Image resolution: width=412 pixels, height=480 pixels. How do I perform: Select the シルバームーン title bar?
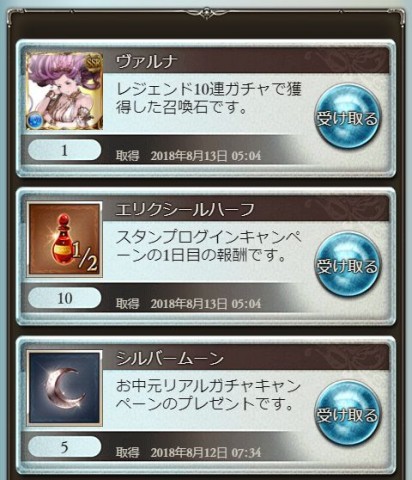[x=246, y=357]
